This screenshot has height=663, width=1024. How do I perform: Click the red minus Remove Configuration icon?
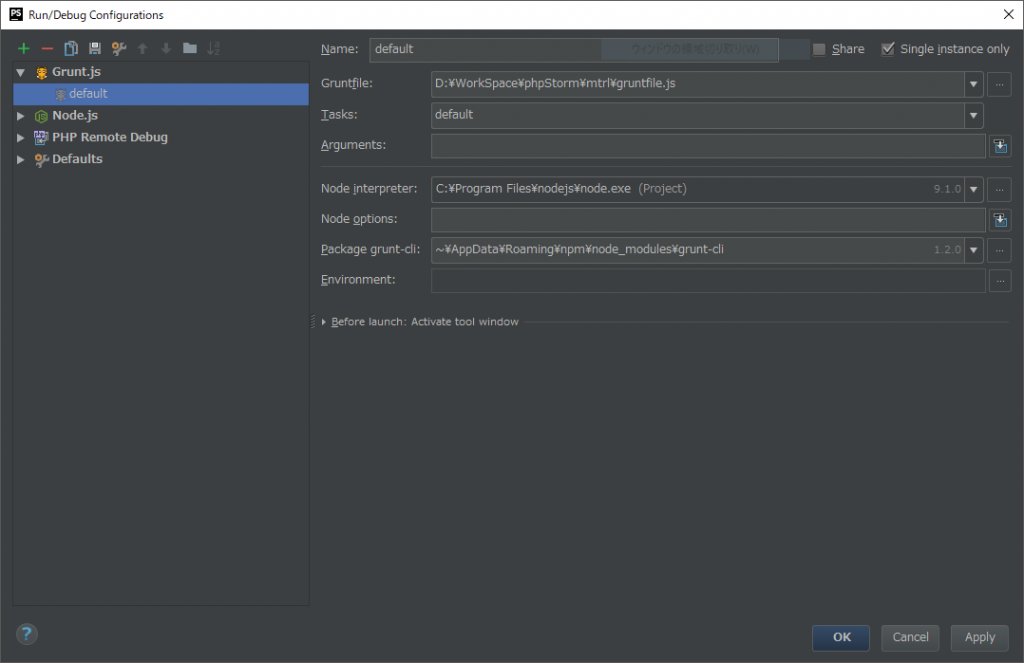[47, 49]
